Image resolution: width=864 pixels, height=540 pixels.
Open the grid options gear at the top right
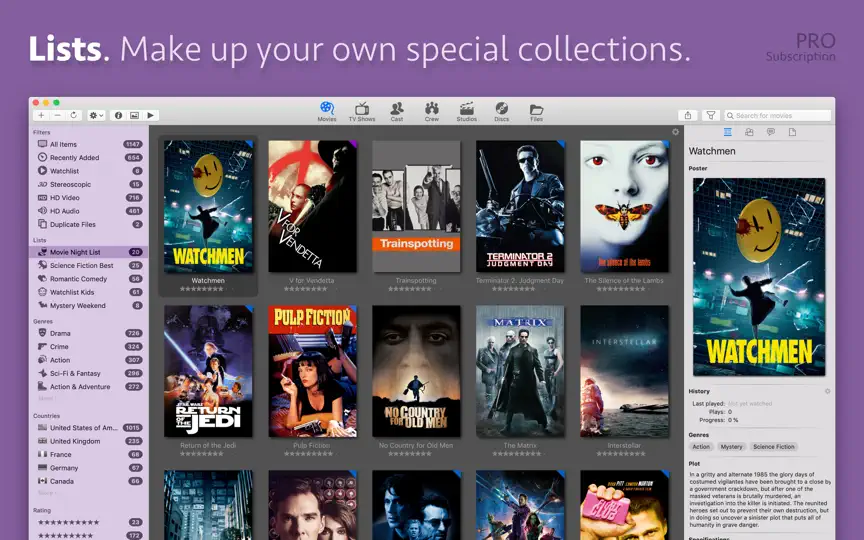[x=676, y=132]
